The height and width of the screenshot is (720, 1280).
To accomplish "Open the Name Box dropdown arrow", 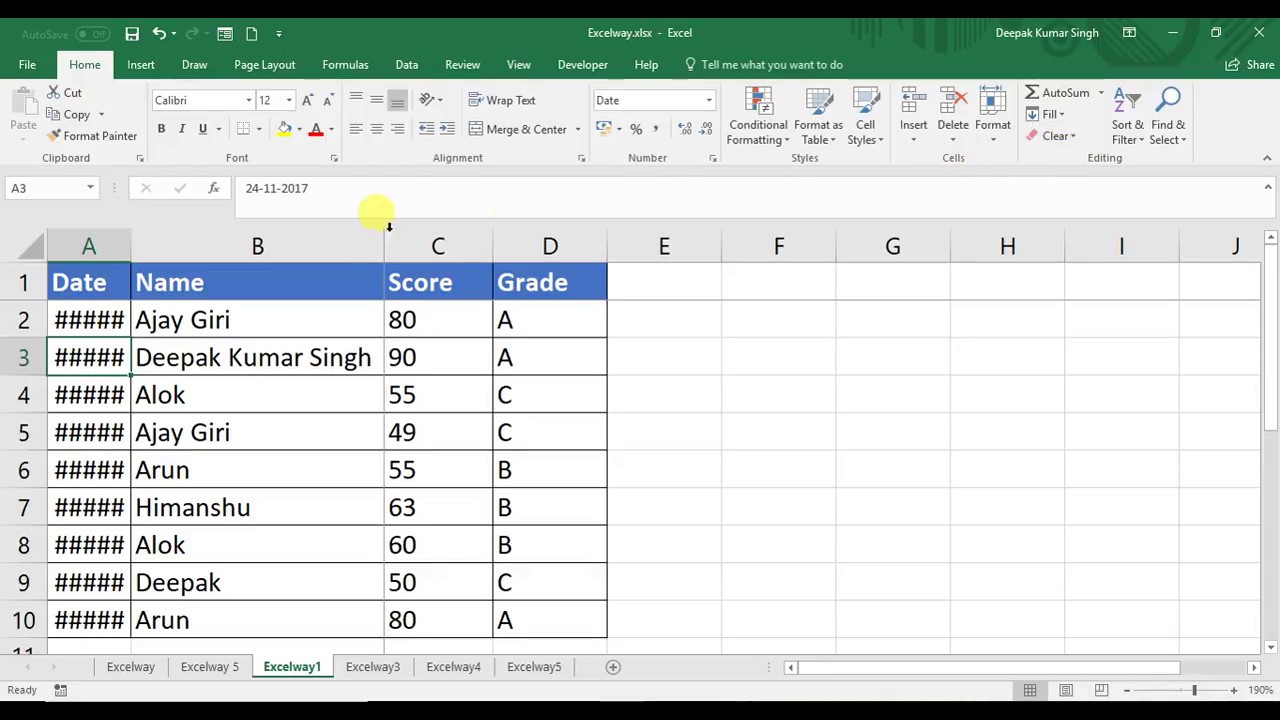I will point(90,188).
